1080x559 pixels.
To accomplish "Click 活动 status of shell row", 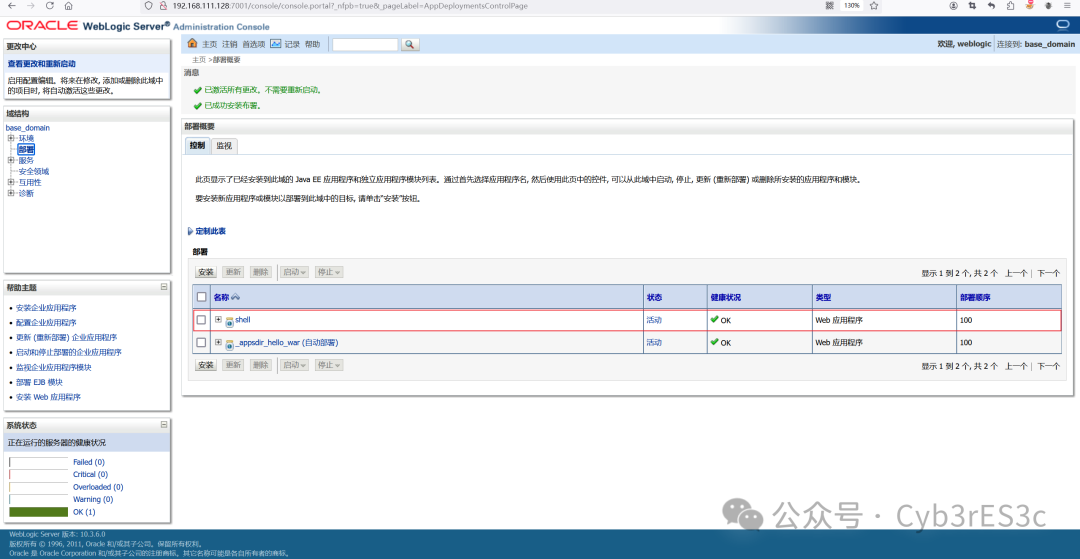I will pyautogui.click(x=654, y=320).
